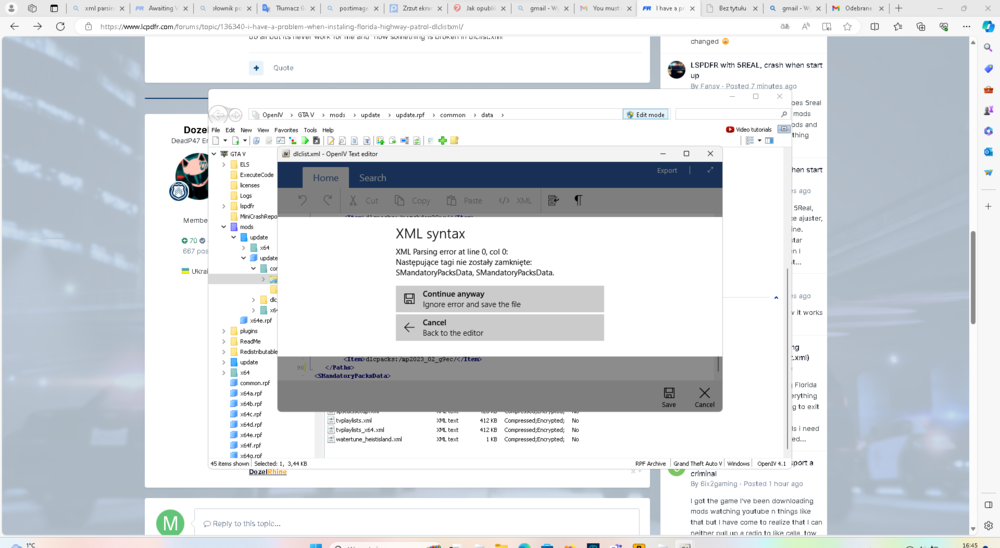
Task: Toggle the word wrap icon in ribbon
Action: click(x=554, y=200)
